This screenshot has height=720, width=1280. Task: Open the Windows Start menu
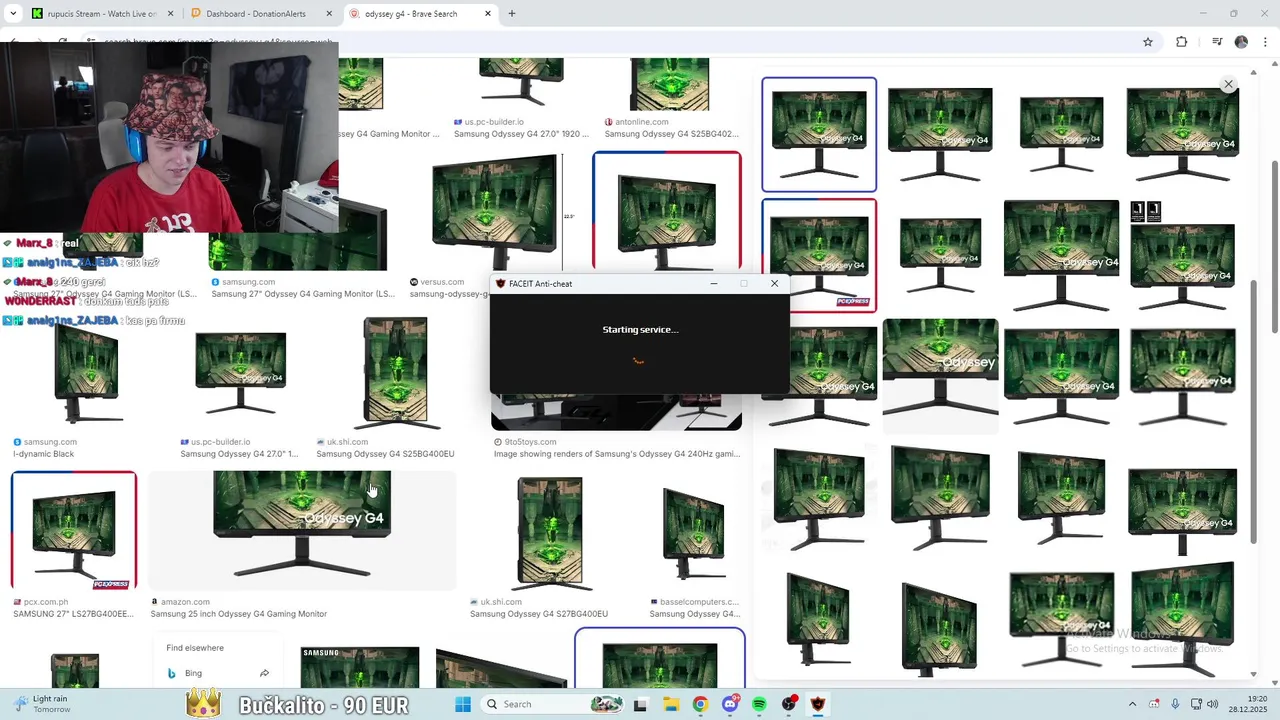pyautogui.click(x=463, y=704)
